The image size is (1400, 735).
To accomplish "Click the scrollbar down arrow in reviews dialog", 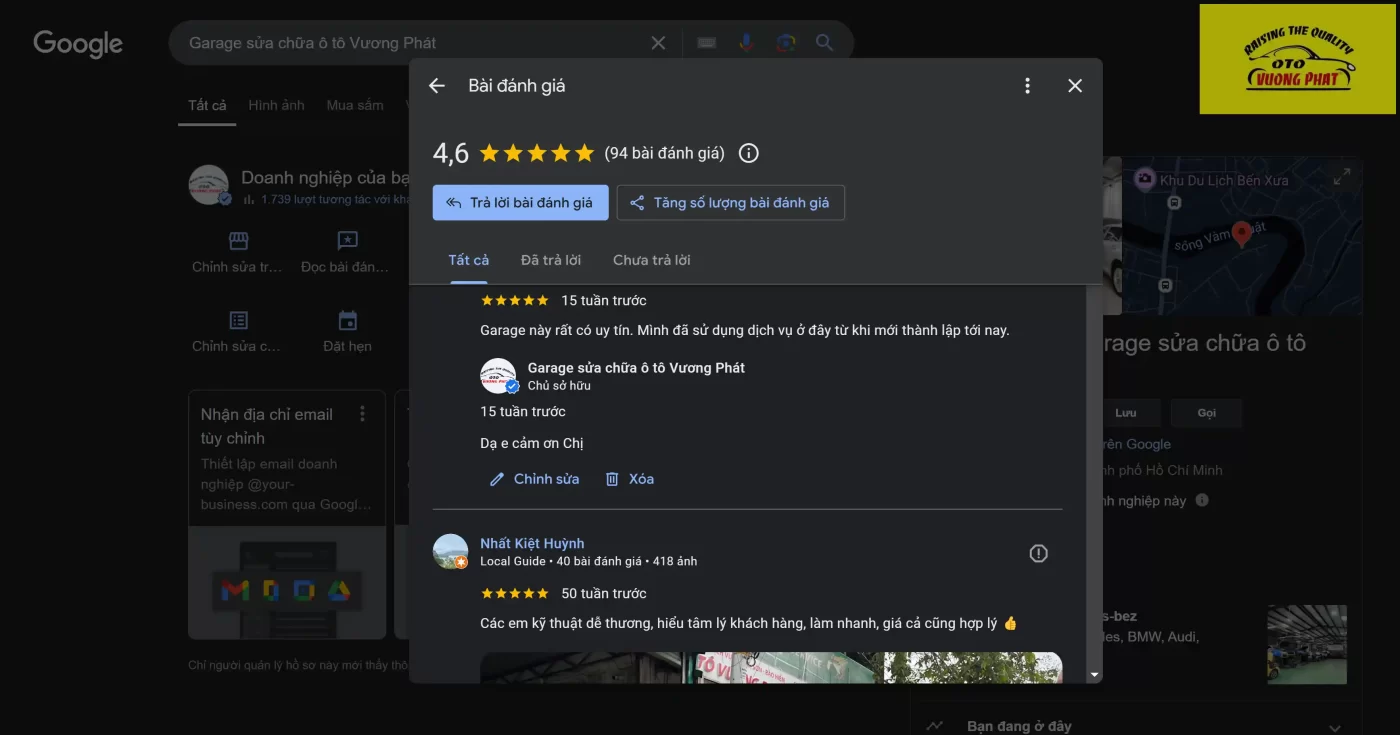I will pos(1094,676).
